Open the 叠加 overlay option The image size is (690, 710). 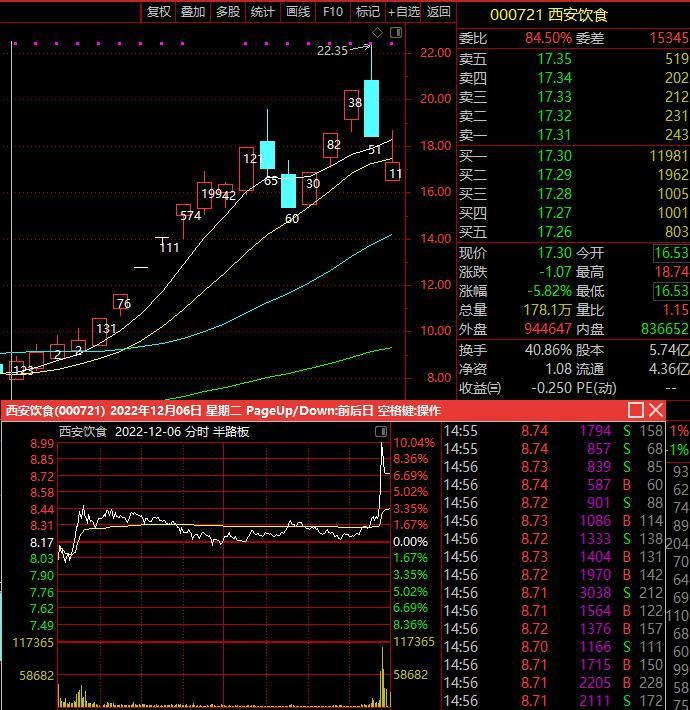[193, 12]
